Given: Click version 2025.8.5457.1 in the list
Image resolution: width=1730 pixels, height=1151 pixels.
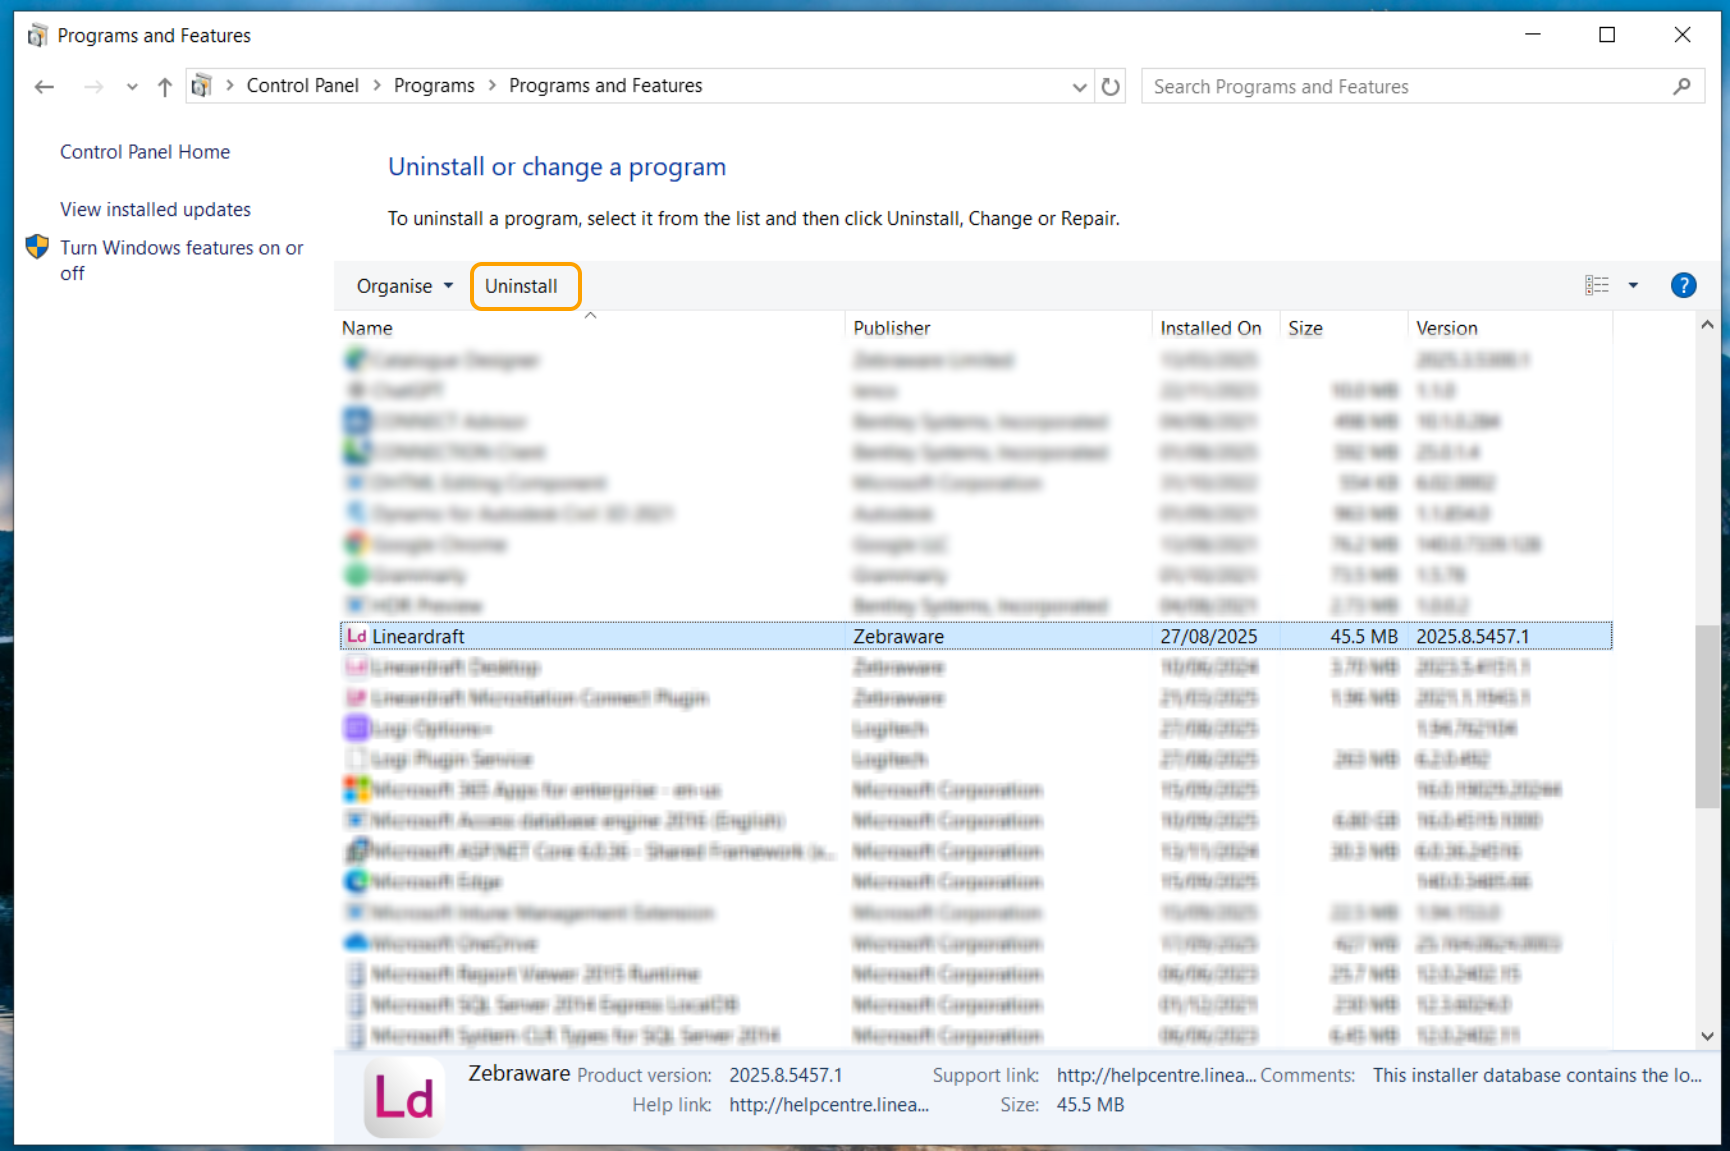Looking at the screenshot, I should click(x=1473, y=636).
